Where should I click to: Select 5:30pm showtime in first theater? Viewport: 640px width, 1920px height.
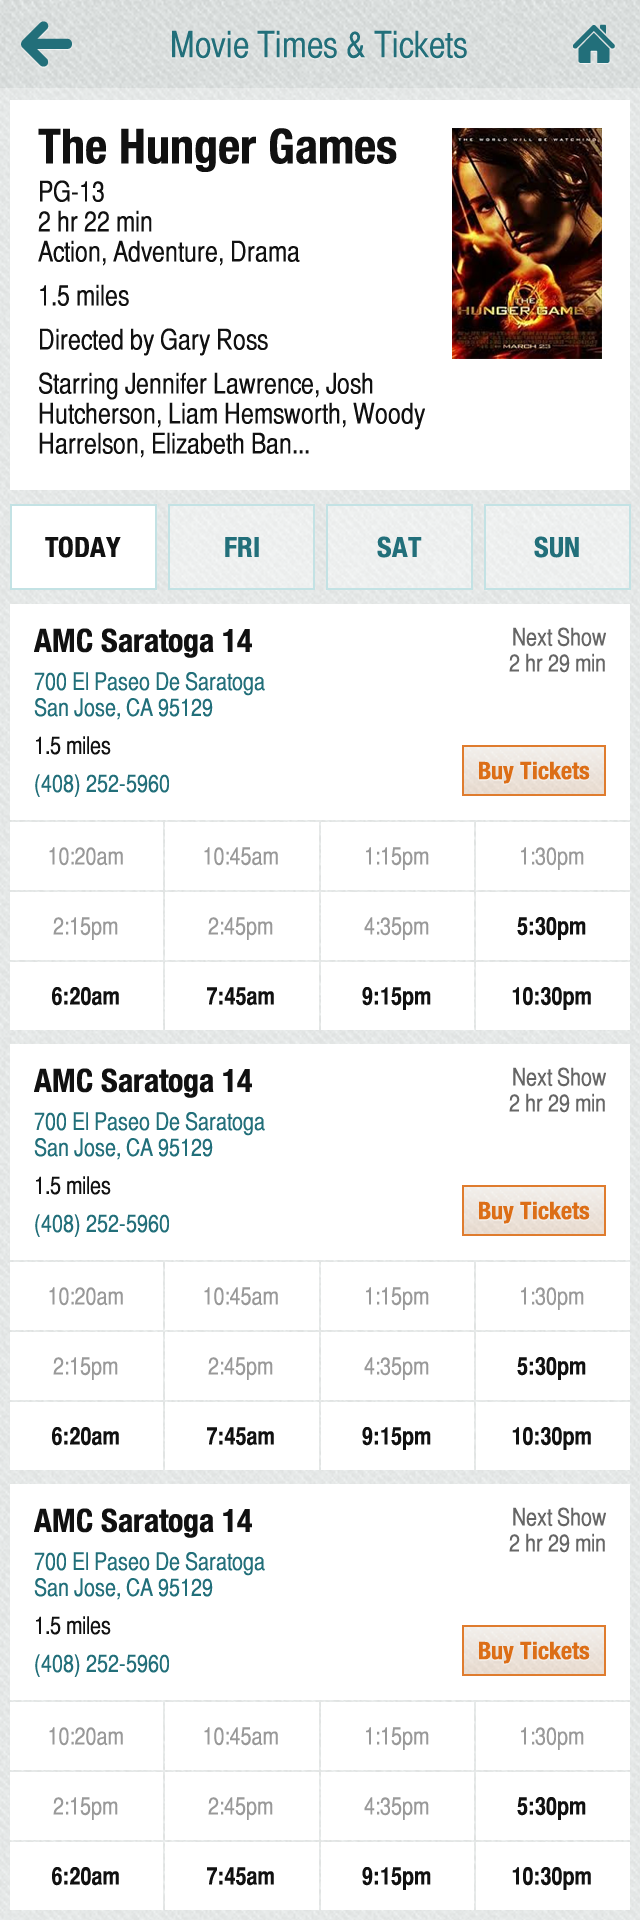[x=552, y=927]
